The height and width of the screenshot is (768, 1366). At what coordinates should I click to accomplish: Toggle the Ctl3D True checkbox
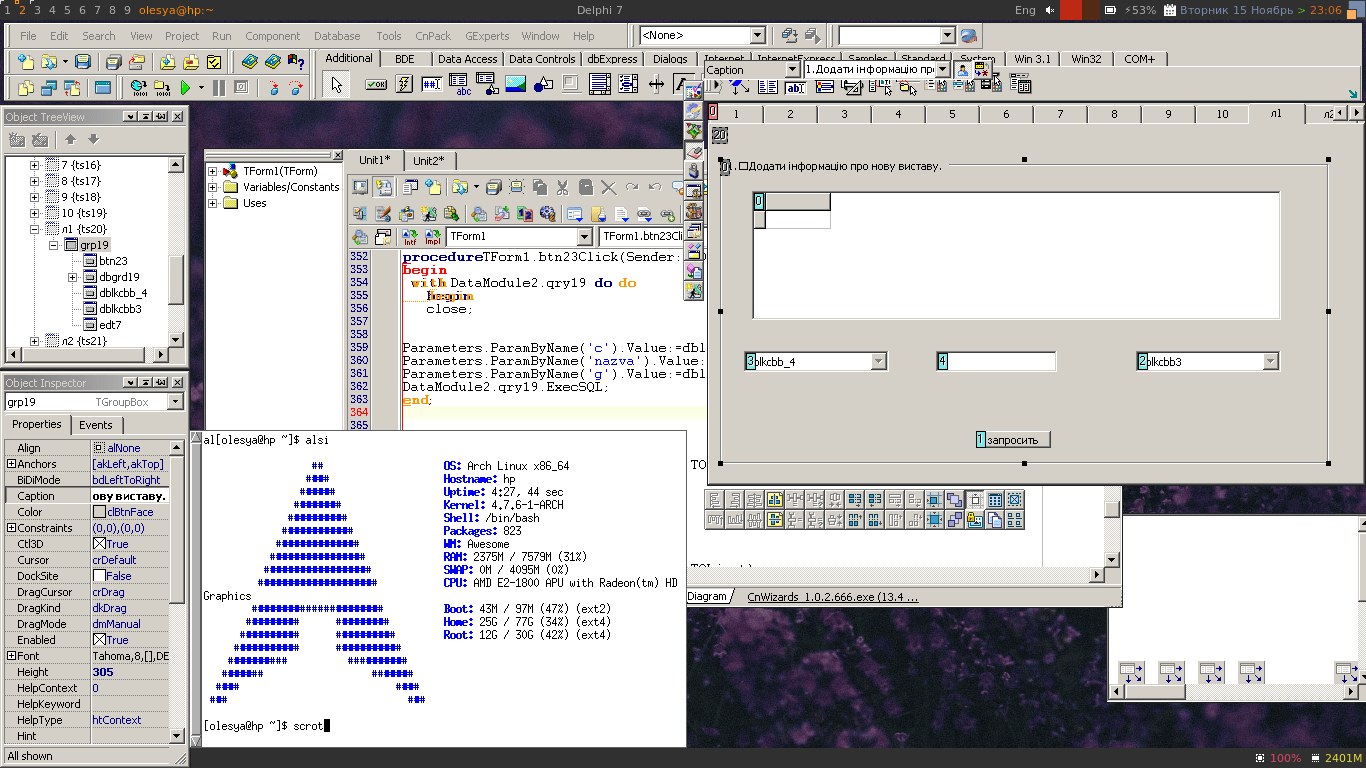click(99, 544)
